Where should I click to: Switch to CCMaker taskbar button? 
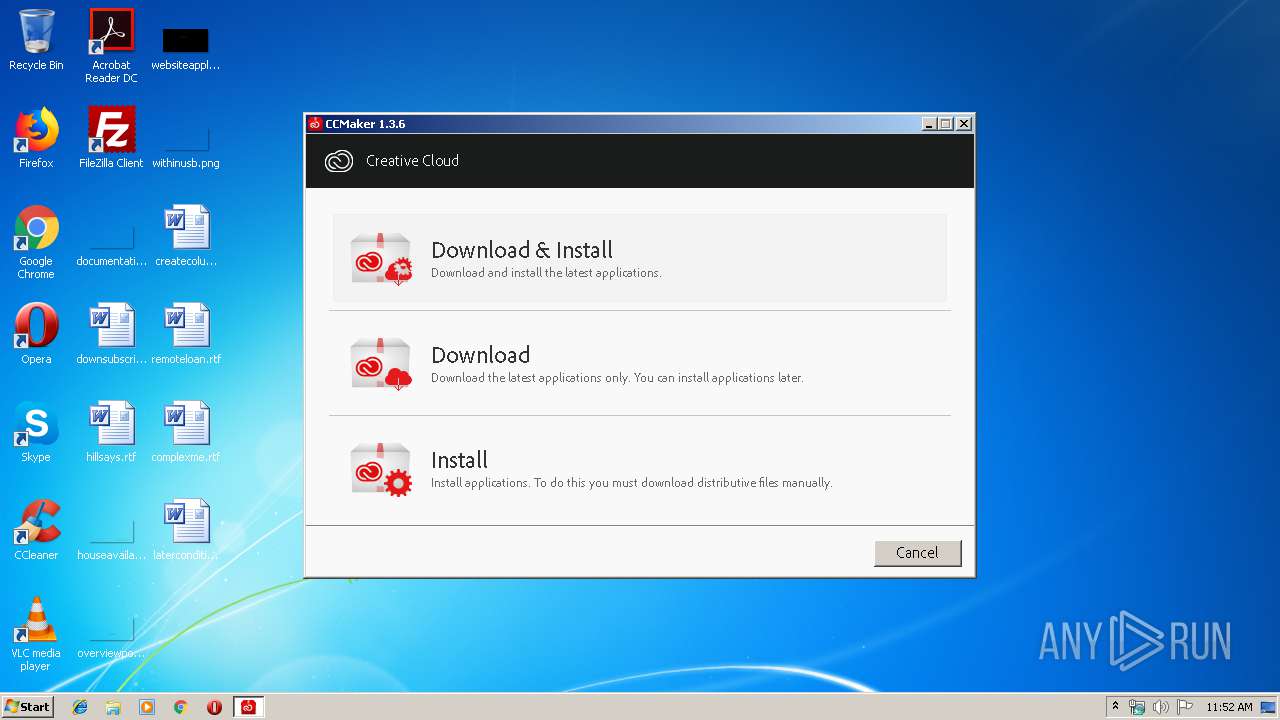point(248,707)
